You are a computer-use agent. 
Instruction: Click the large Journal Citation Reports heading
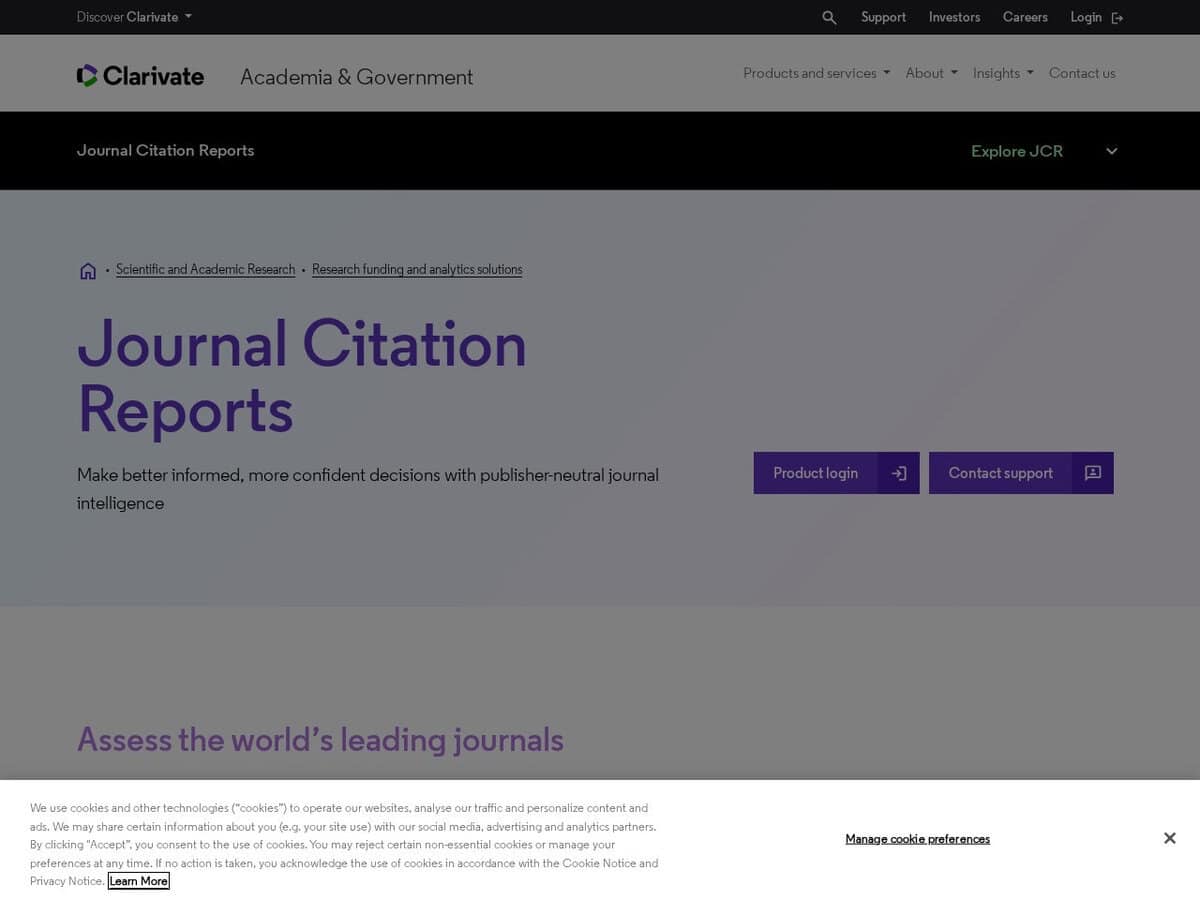tap(302, 377)
